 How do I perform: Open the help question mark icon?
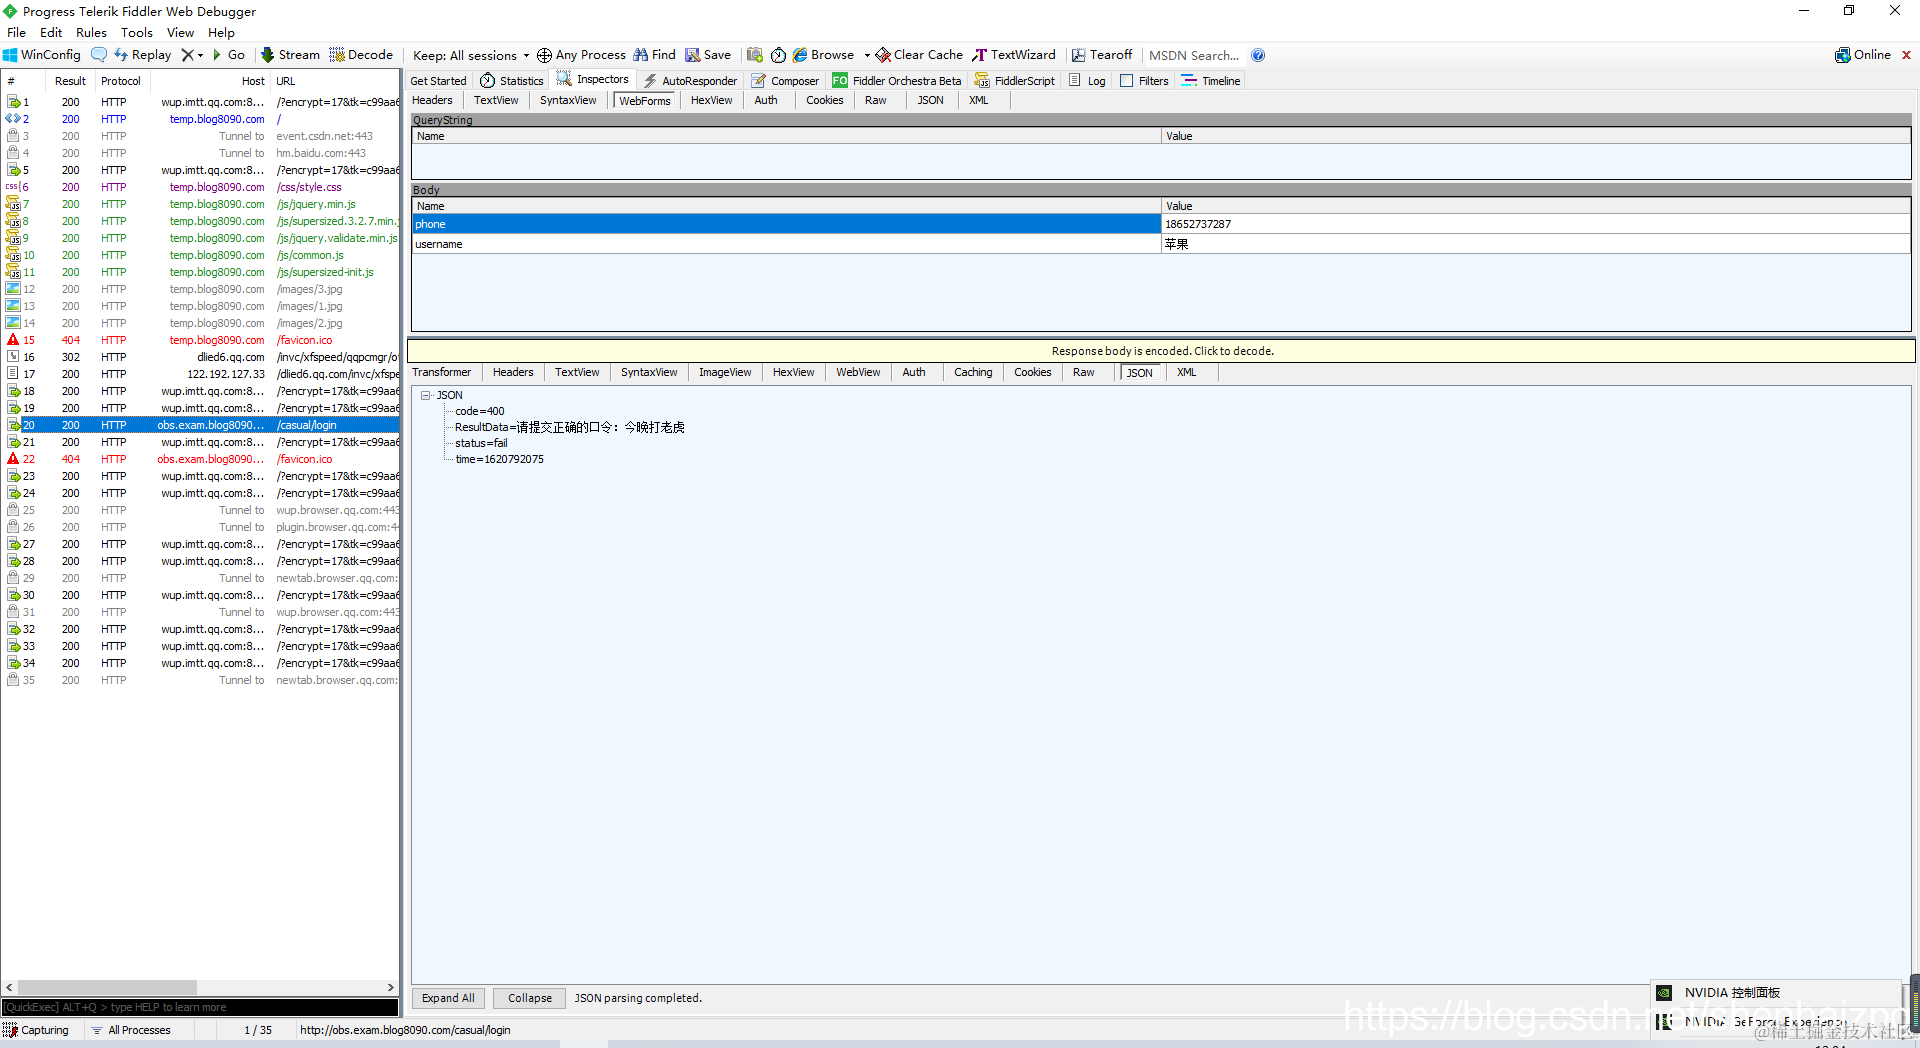1258,55
